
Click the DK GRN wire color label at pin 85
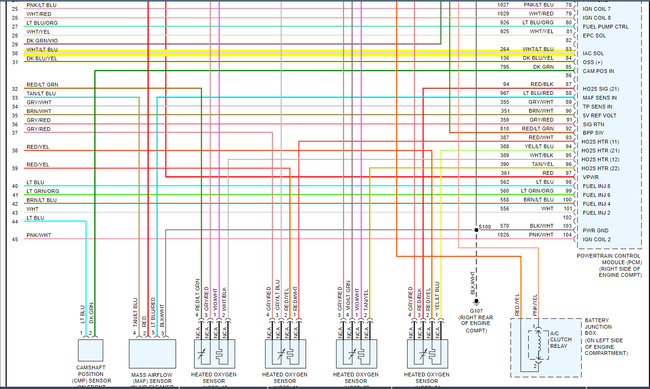tap(543, 67)
